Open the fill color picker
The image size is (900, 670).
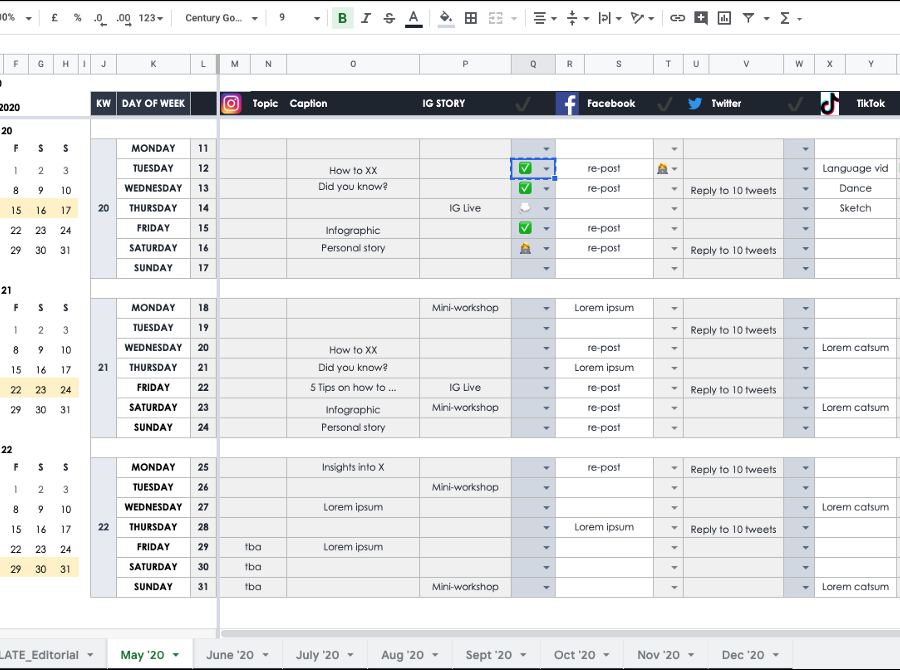pos(446,18)
